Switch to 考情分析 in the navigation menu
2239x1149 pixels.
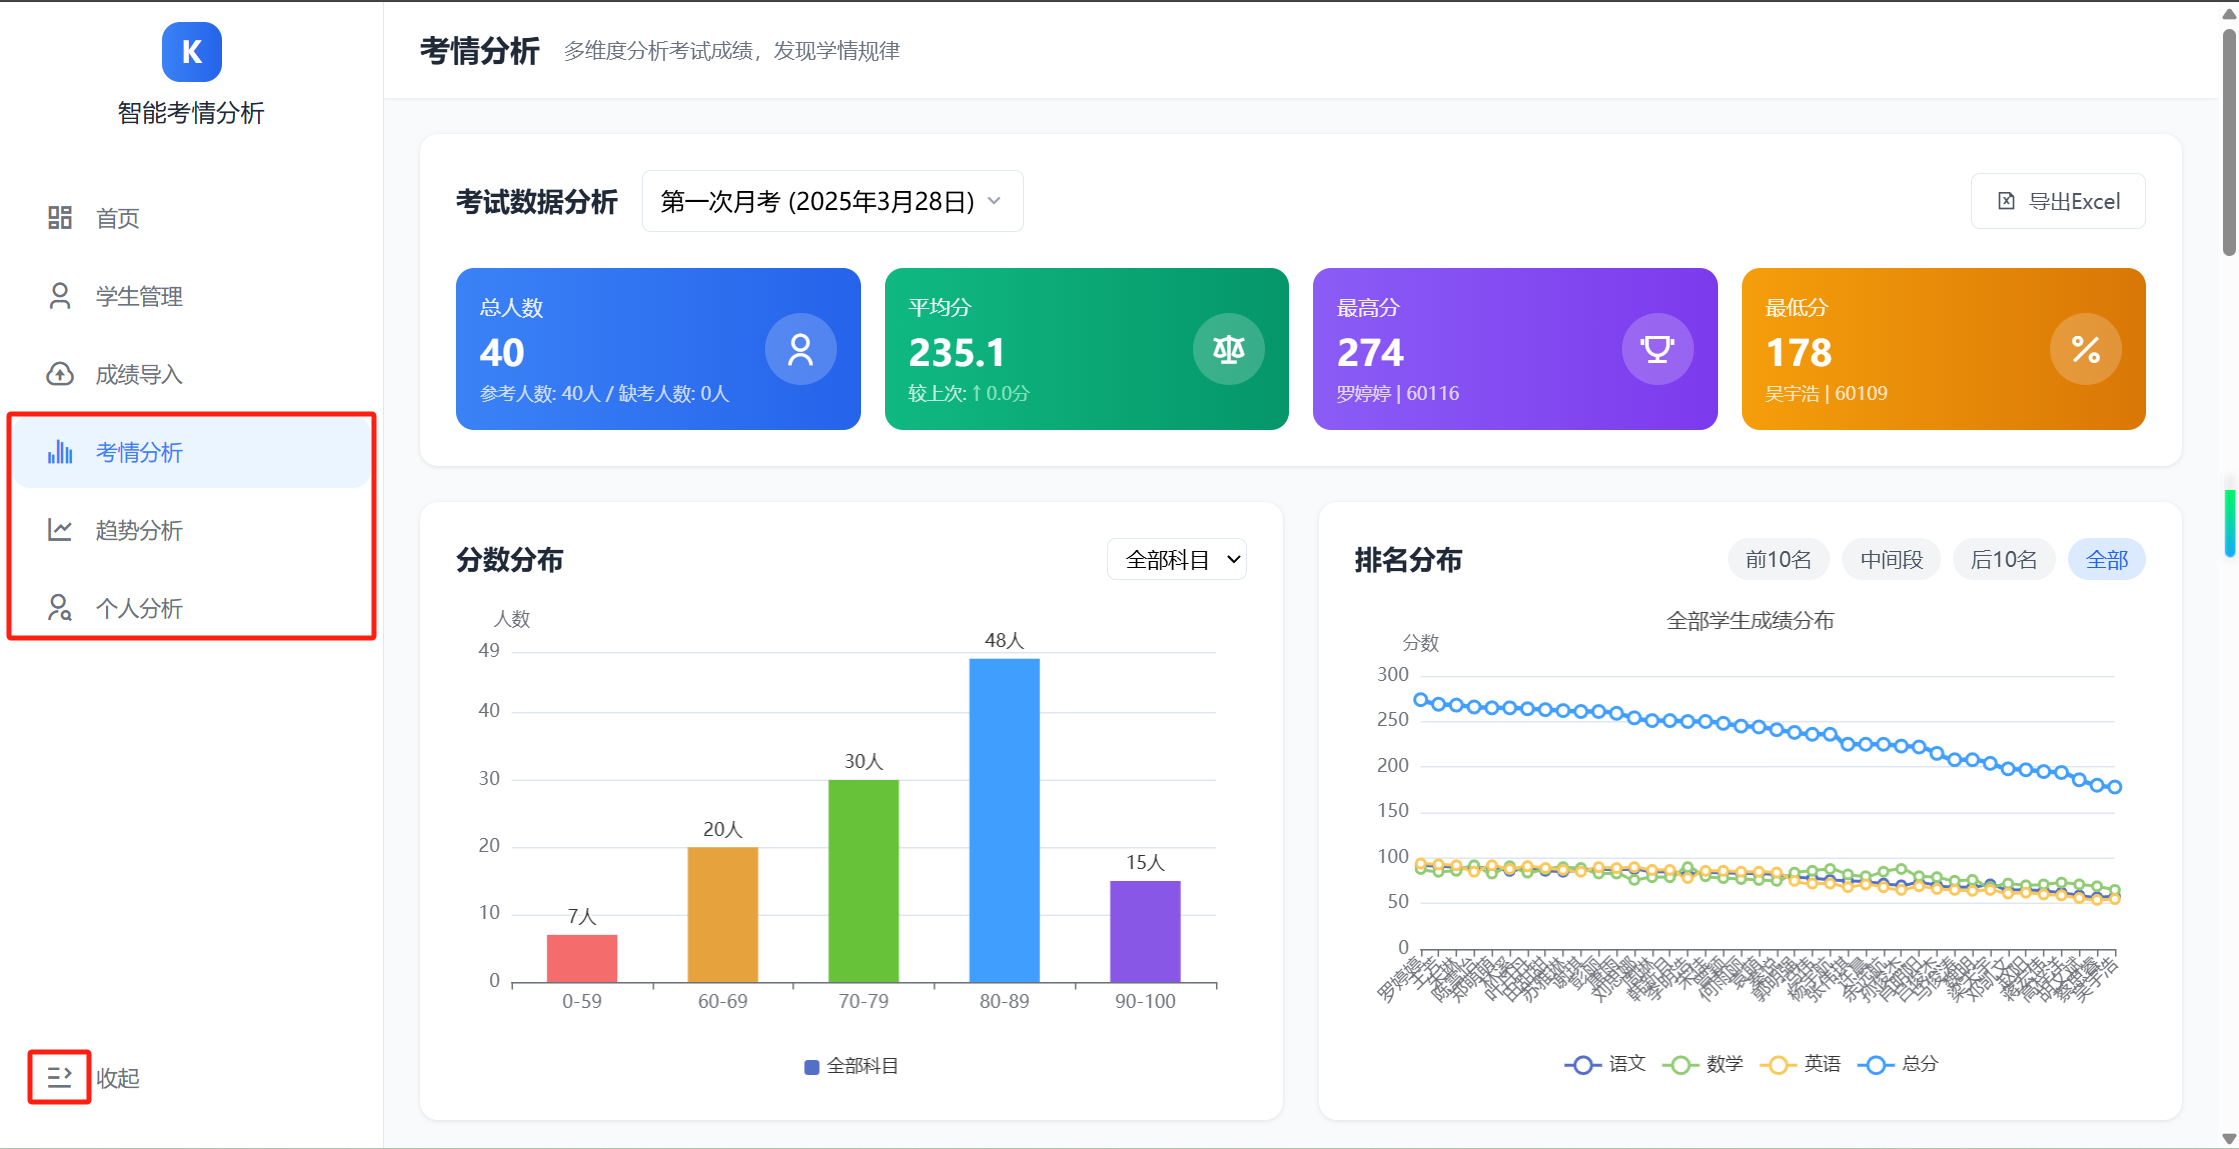pyautogui.click(x=139, y=452)
